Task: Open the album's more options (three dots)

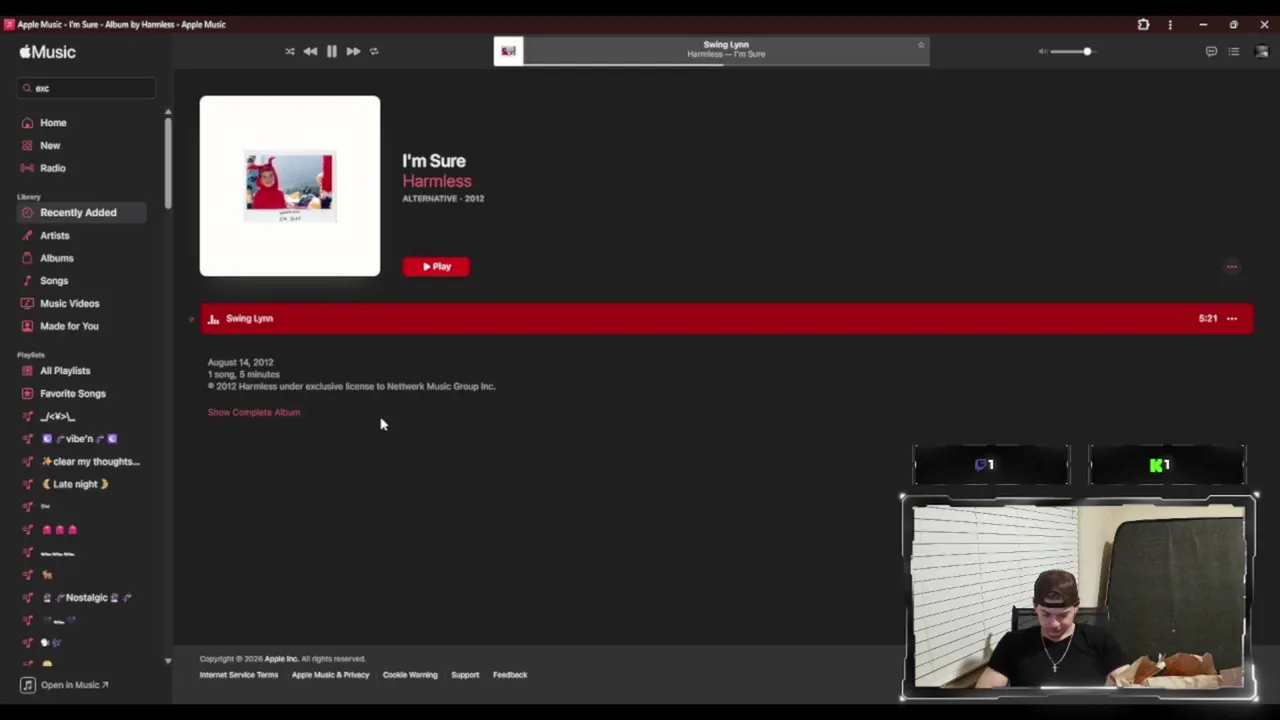Action: (1232, 267)
